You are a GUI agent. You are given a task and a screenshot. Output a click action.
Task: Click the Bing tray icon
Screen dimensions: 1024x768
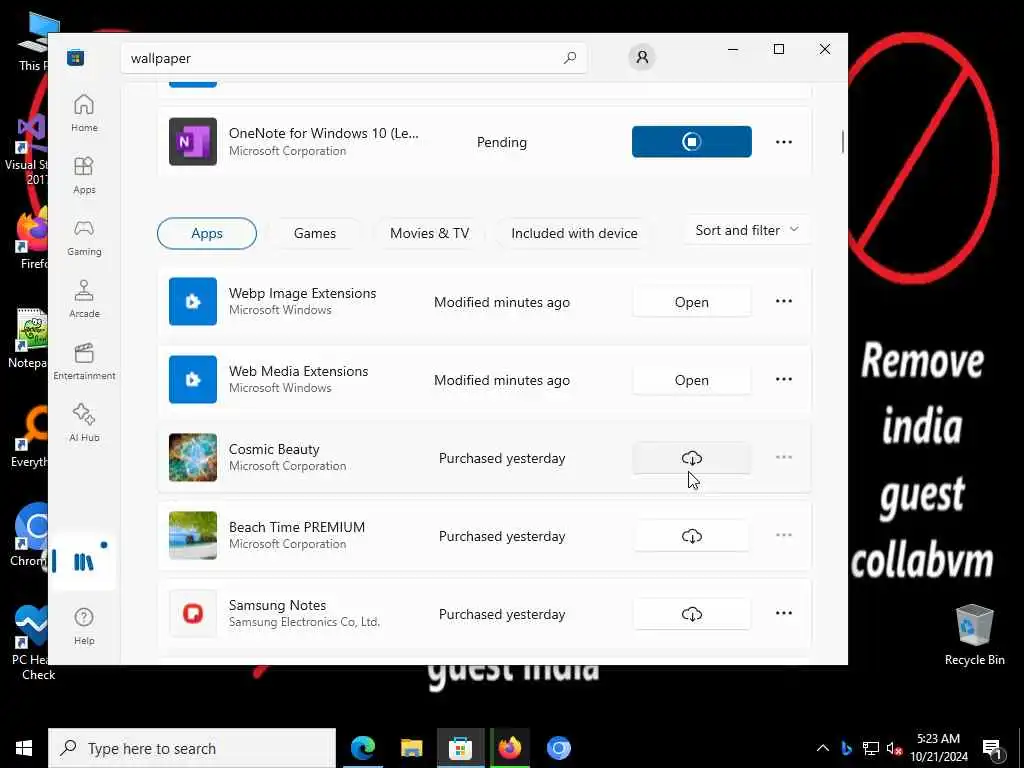pyautogui.click(x=846, y=748)
